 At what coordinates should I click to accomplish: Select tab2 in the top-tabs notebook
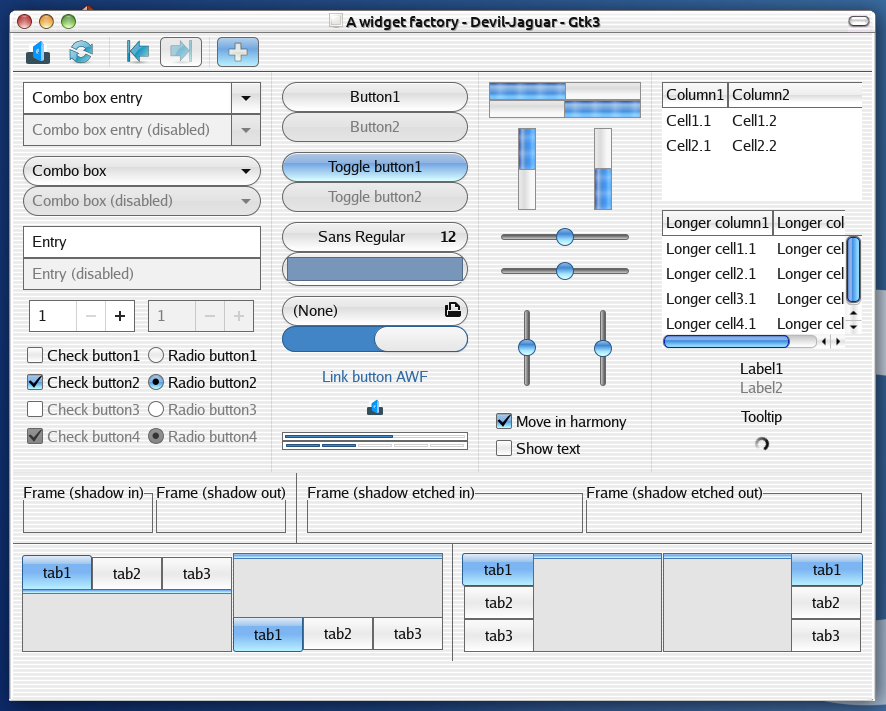(127, 574)
